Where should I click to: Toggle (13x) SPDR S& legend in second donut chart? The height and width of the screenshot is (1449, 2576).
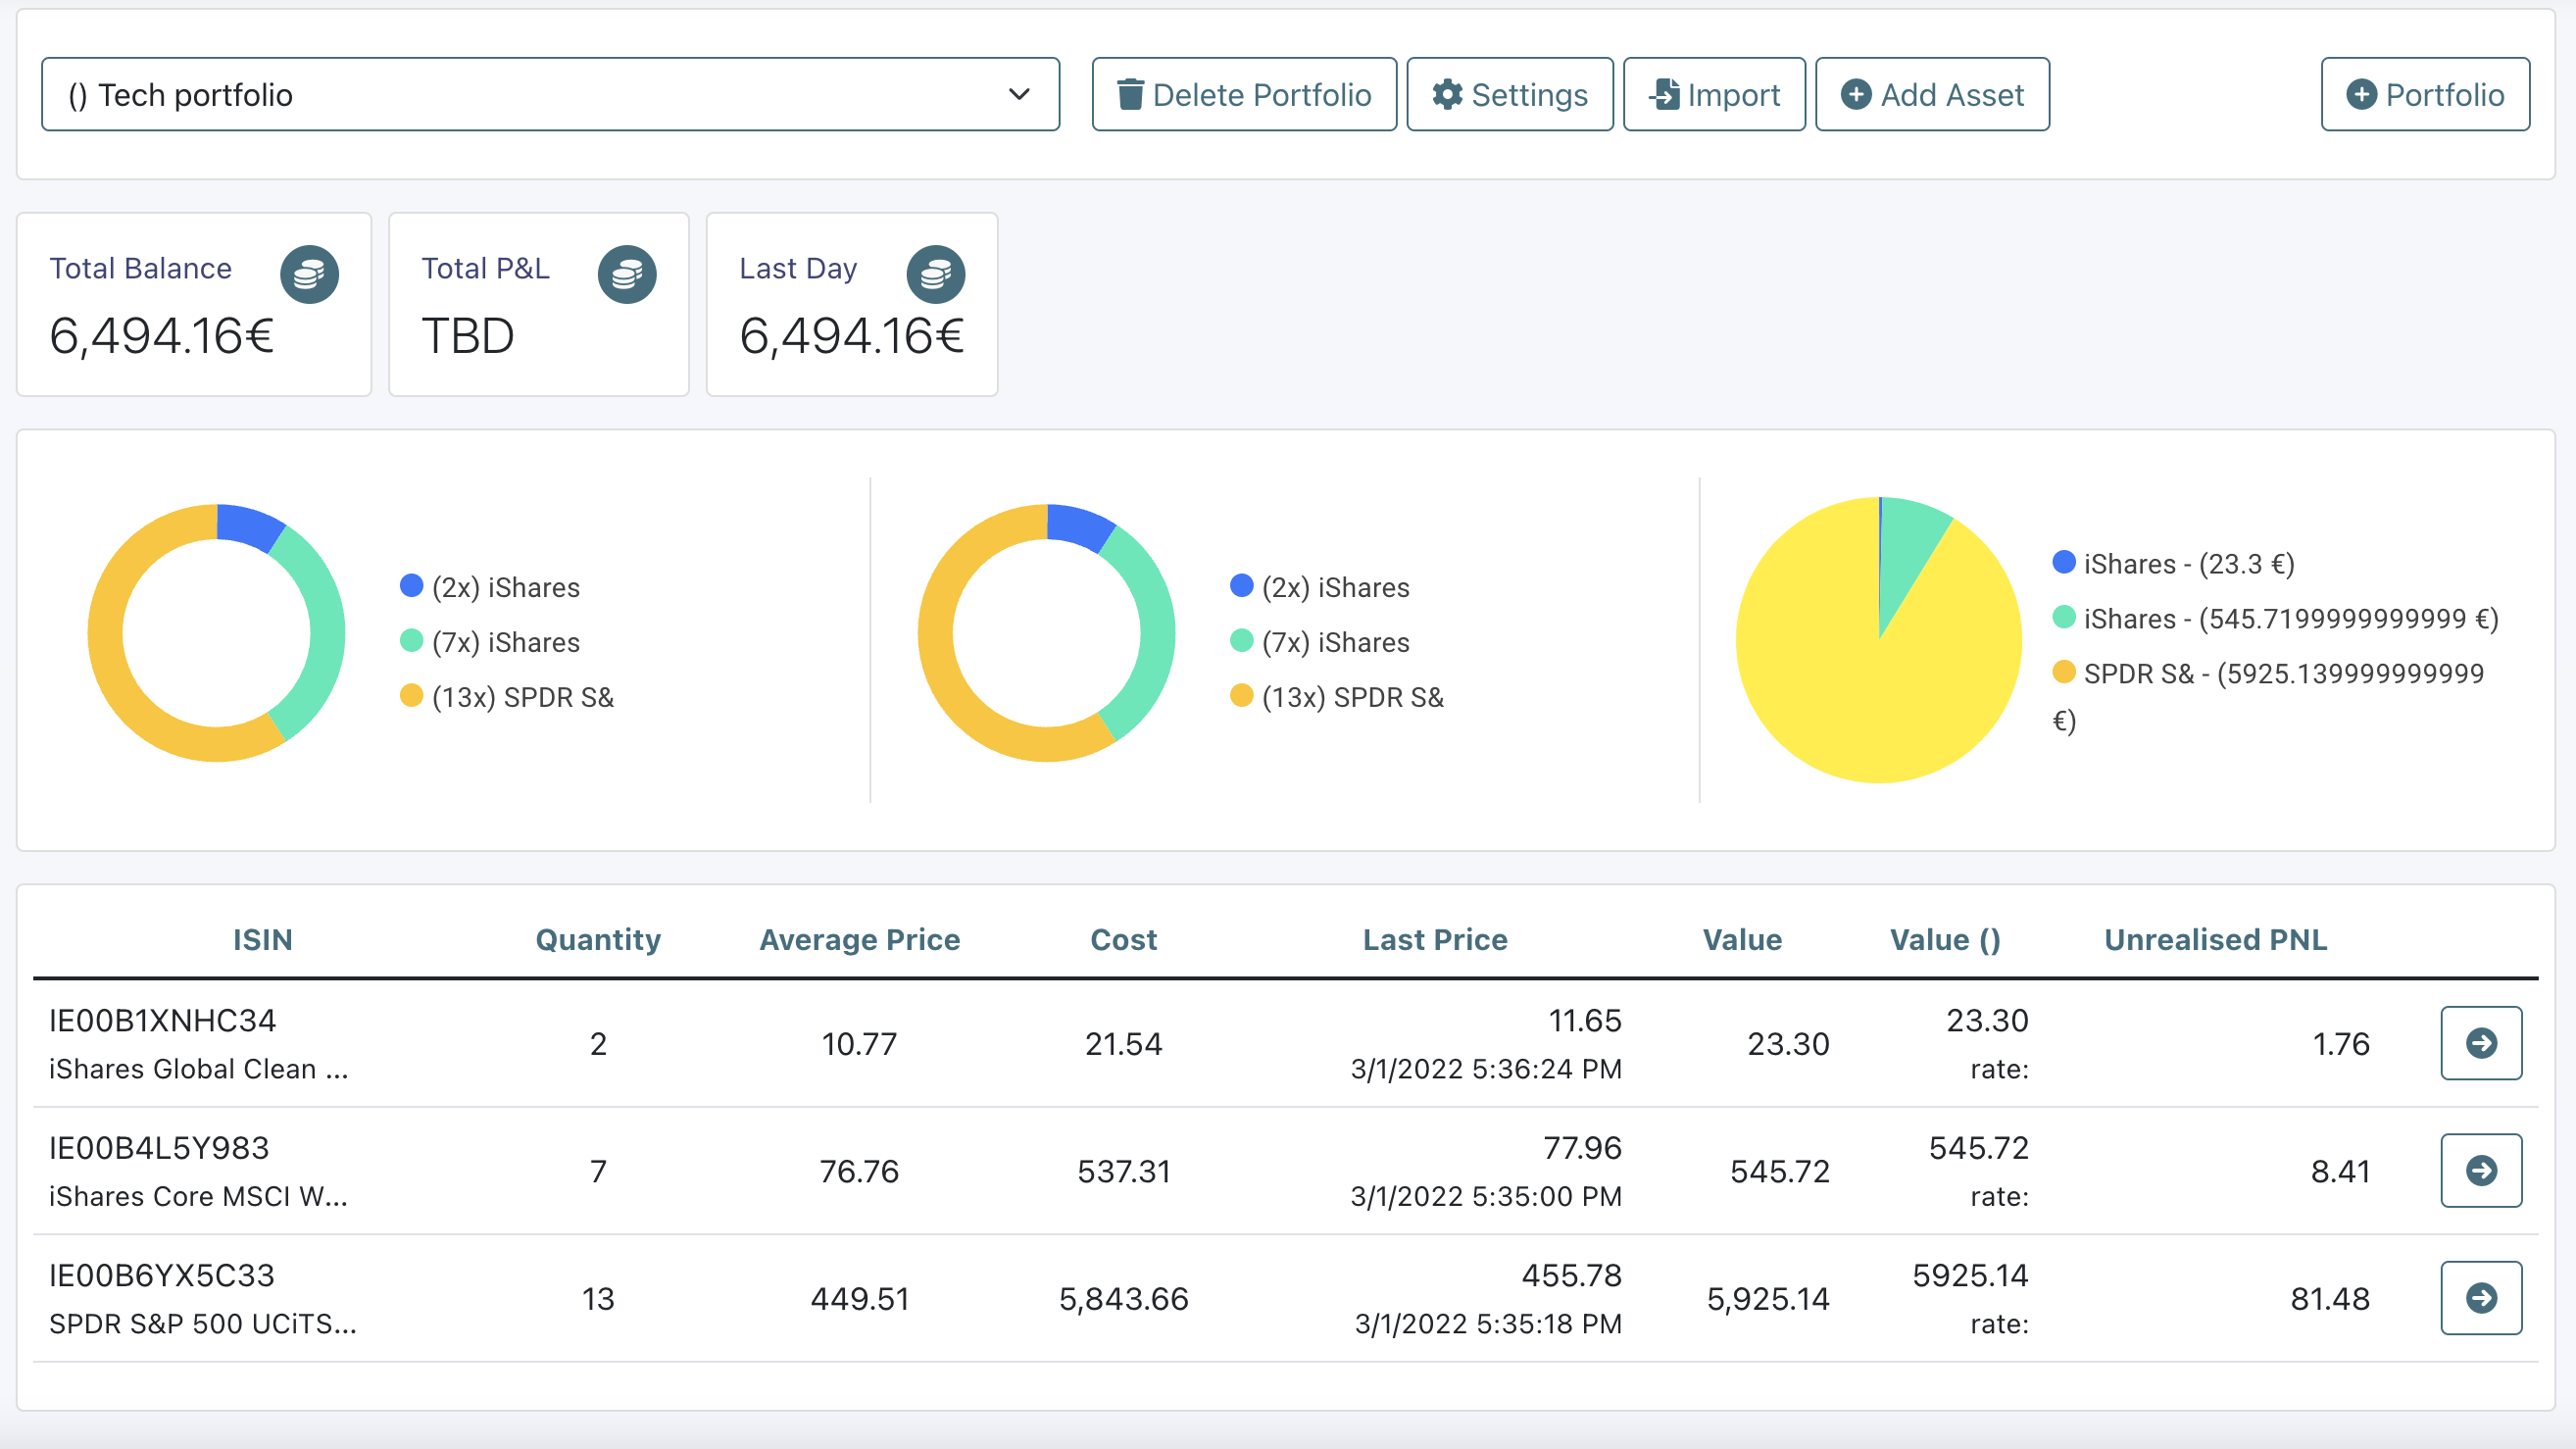pyautogui.click(x=1351, y=697)
